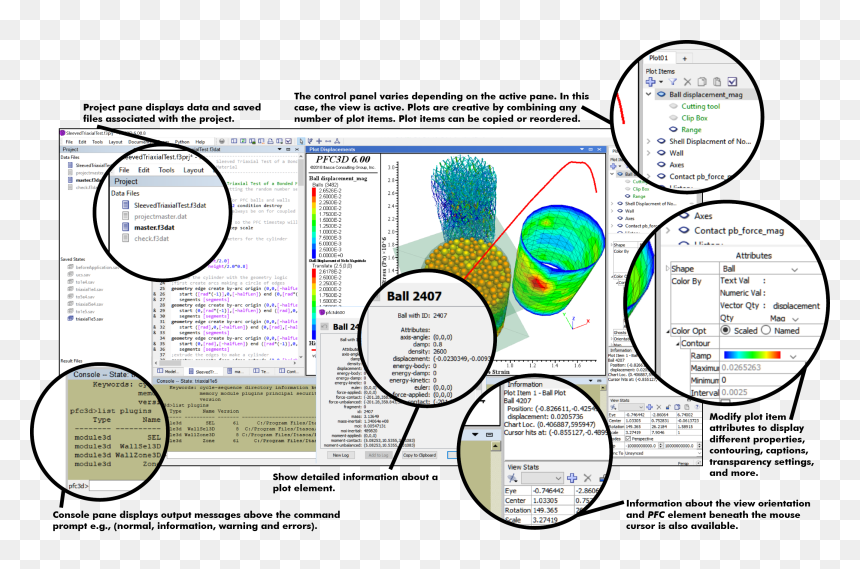Toggle eye for enlarged Ball displacement_mag item
This screenshot has width=860, height=569.
[x=661, y=94]
